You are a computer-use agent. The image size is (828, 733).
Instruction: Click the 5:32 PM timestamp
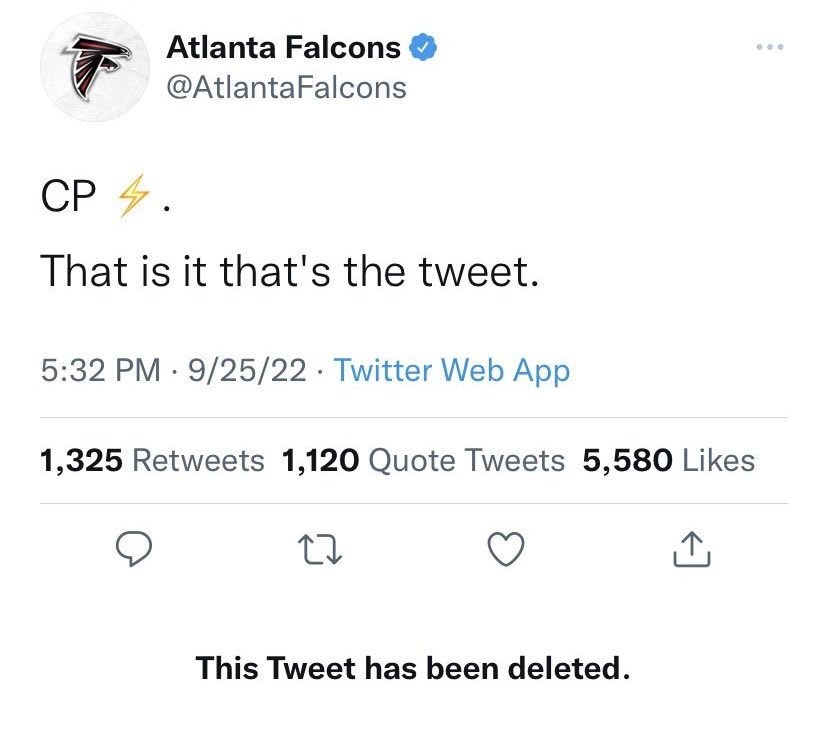[x=100, y=371]
